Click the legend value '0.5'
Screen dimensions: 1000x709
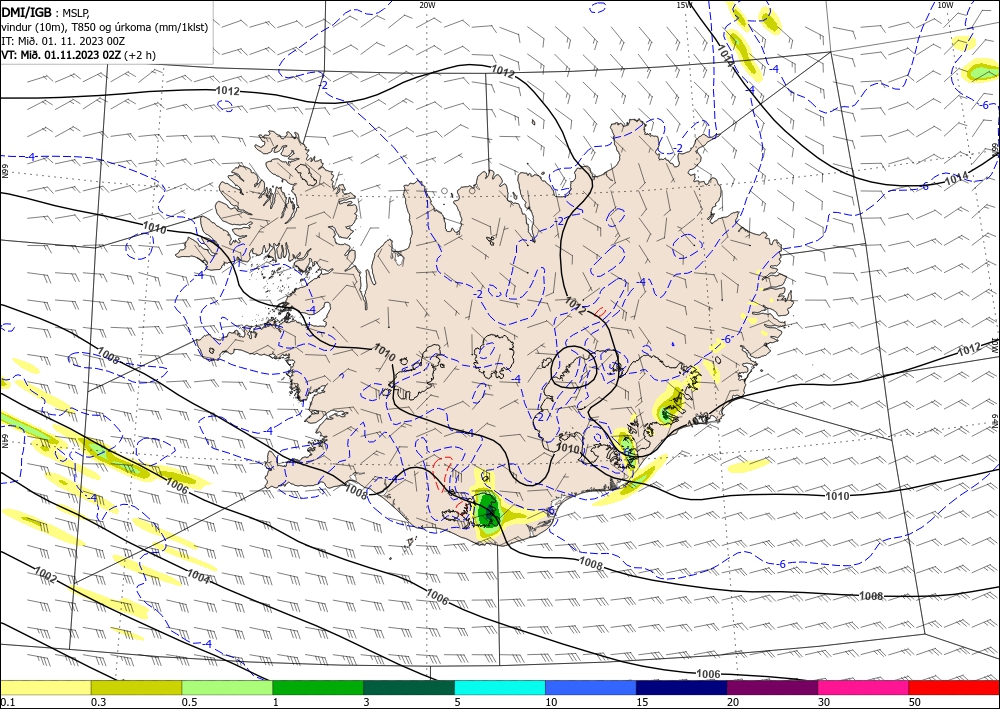pyautogui.click(x=188, y=702)
